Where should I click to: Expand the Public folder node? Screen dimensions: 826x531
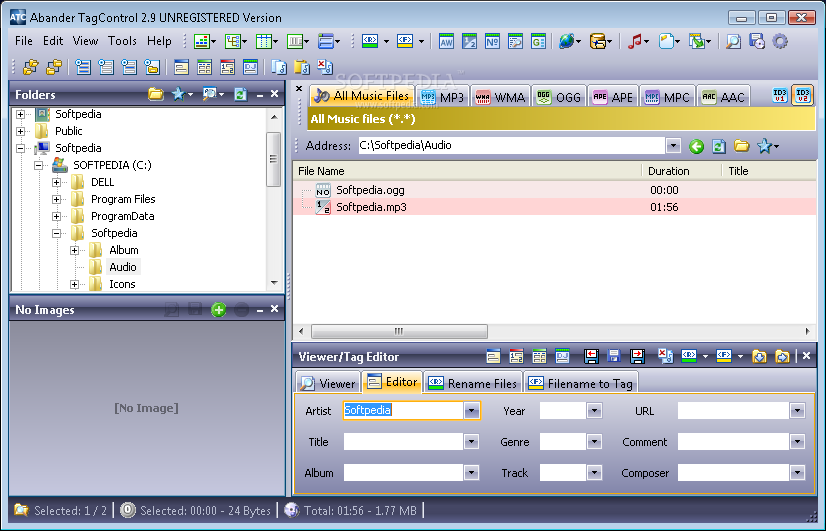click(x=21, y=131)
